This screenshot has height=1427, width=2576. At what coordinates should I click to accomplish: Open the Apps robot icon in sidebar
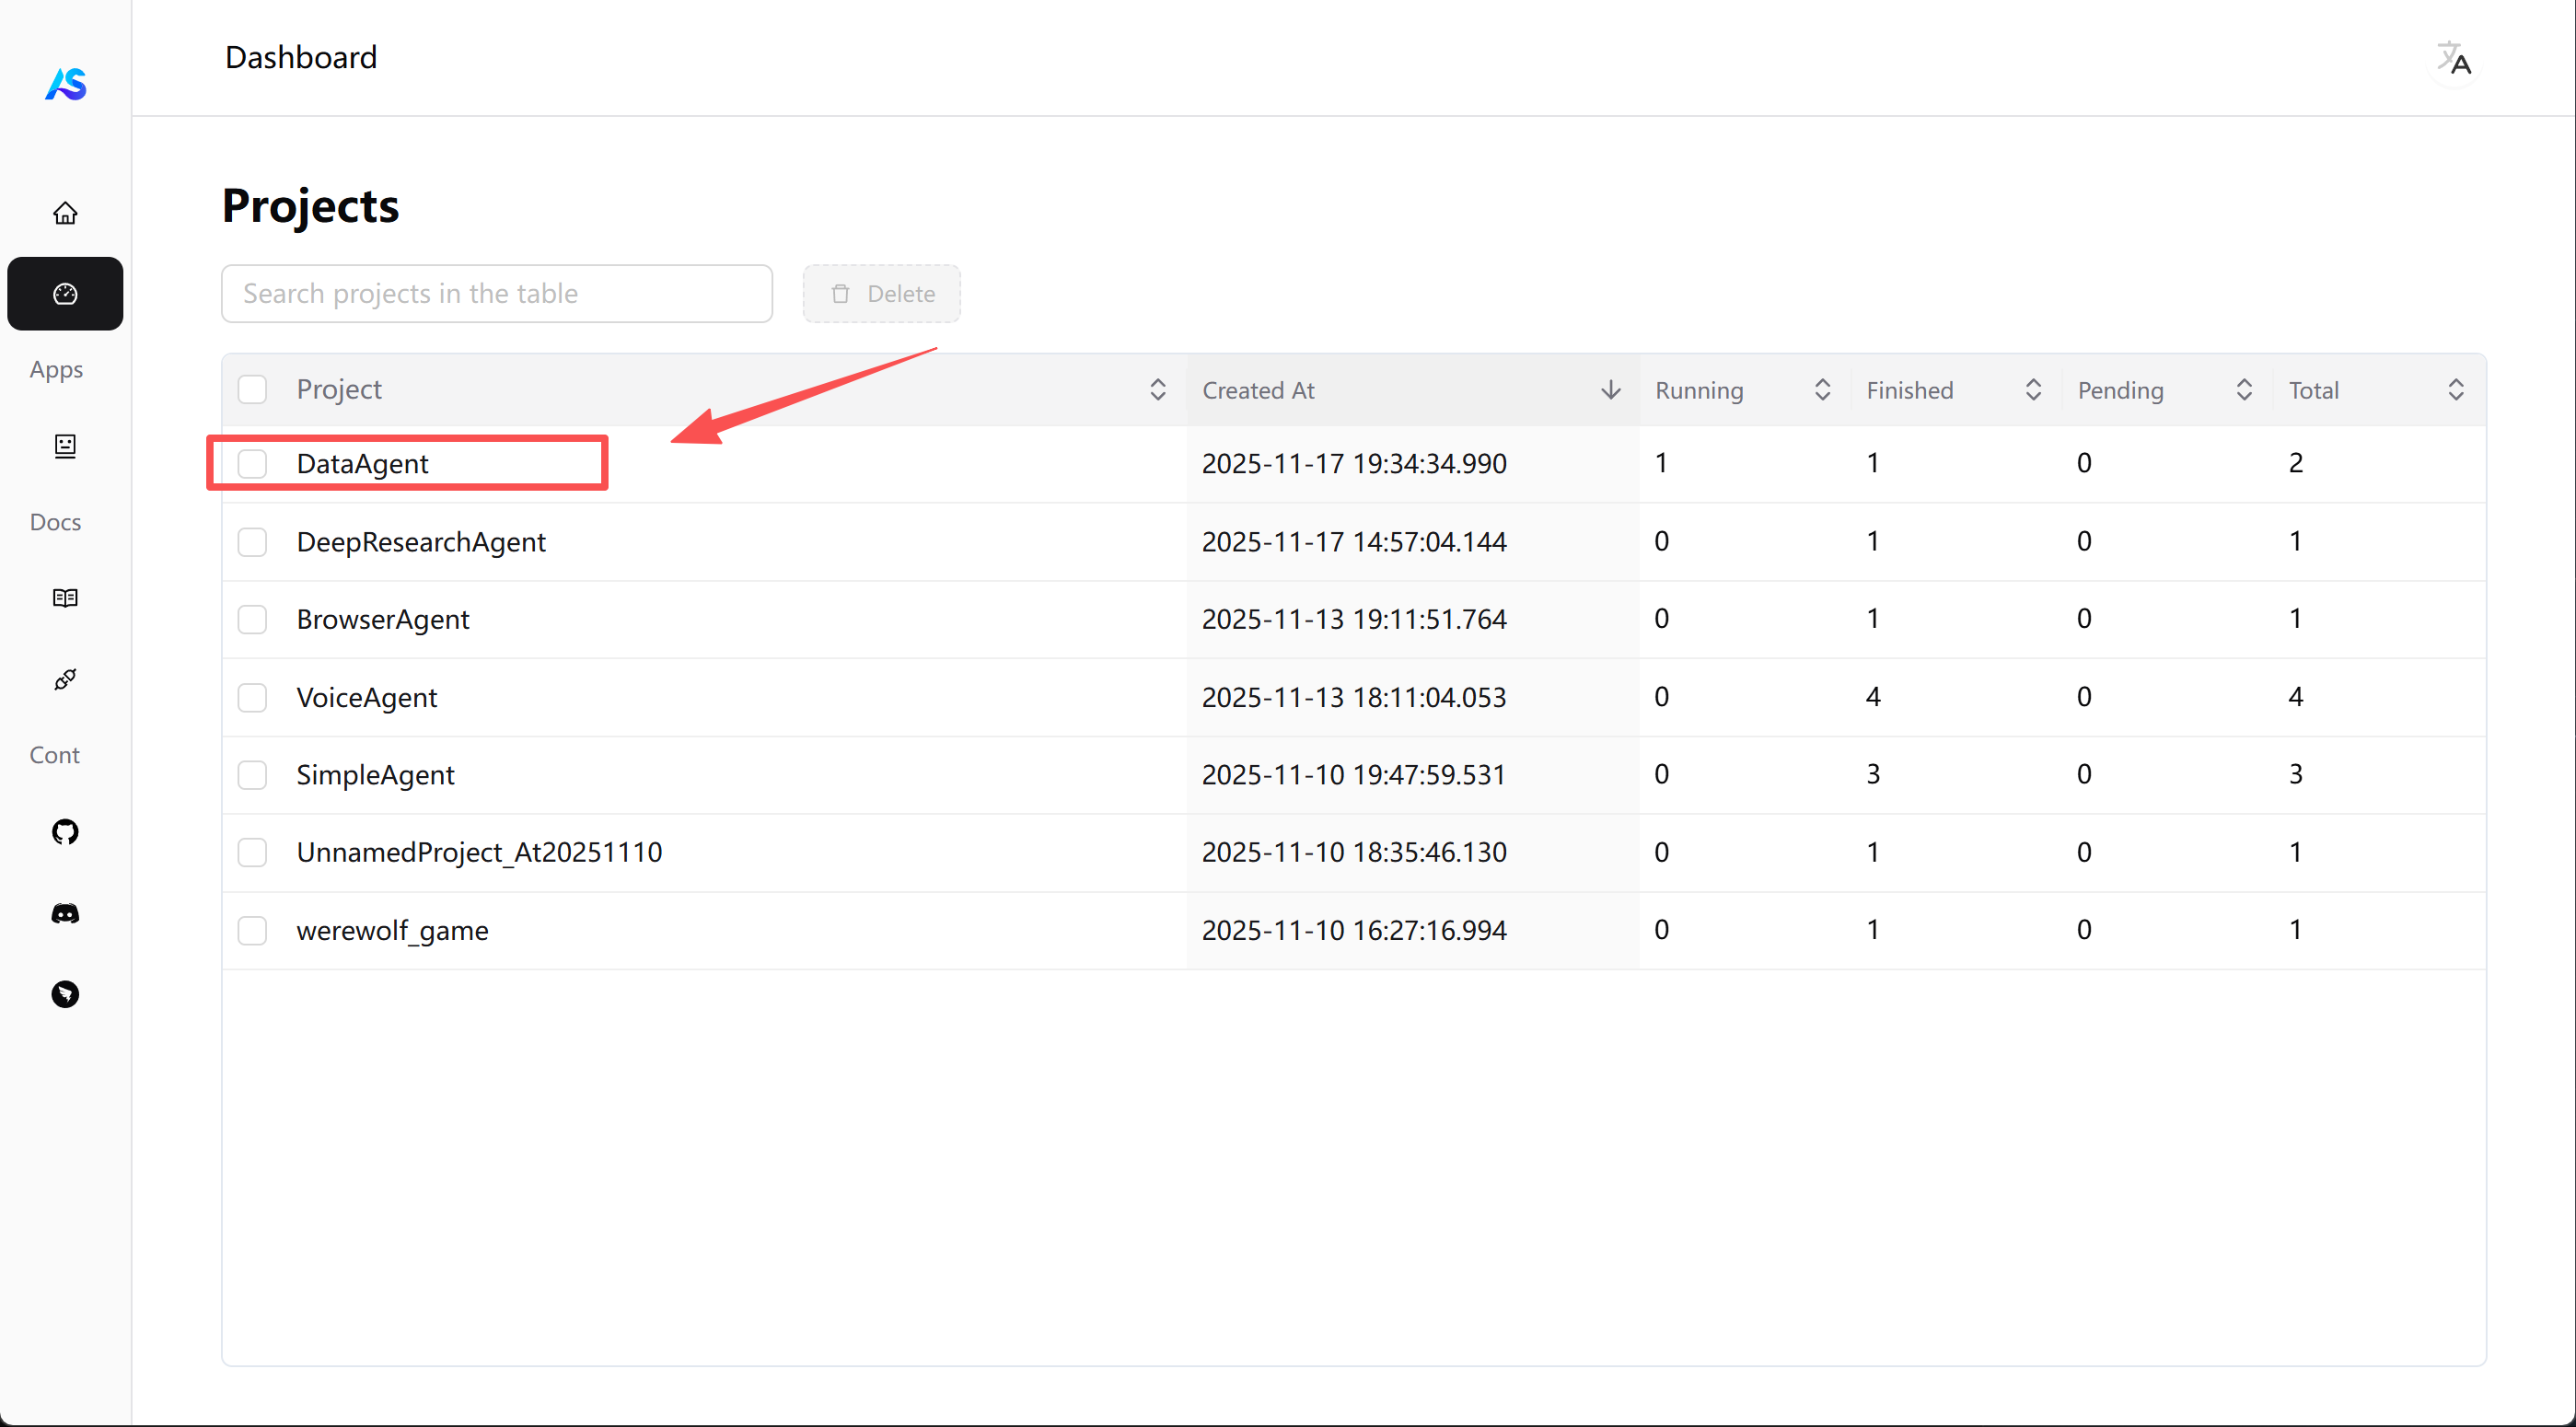pos(65,446)
